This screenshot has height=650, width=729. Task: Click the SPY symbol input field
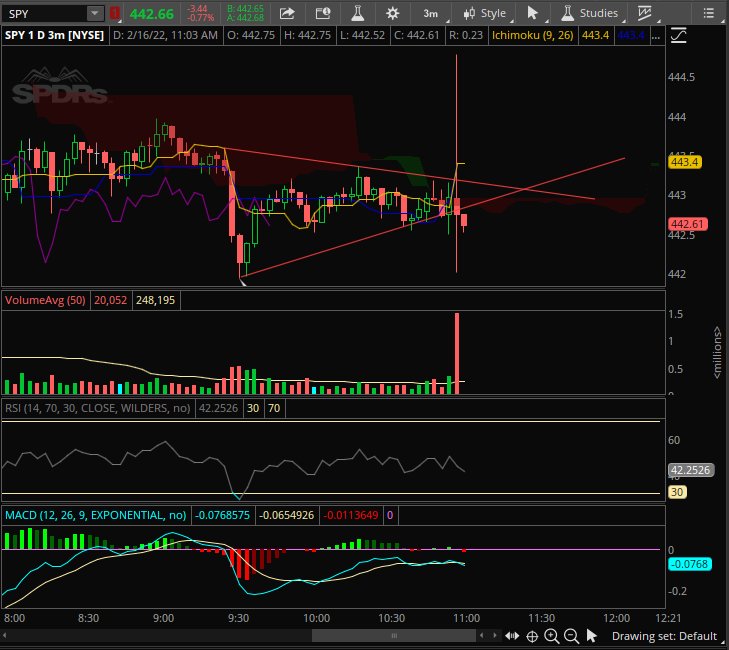45,14
